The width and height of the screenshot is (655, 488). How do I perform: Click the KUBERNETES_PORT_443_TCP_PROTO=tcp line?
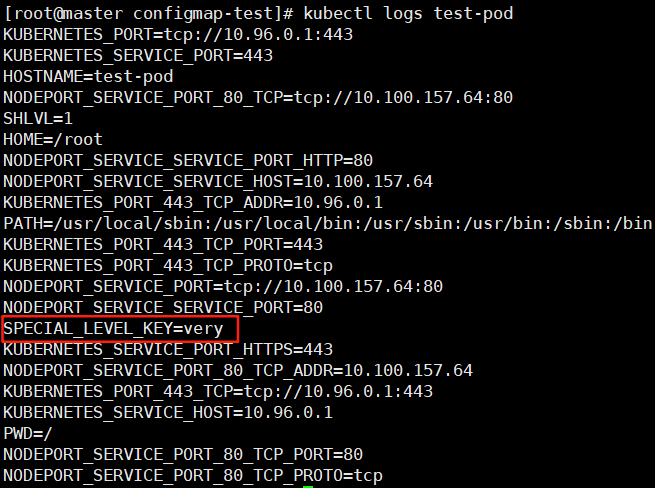pyautogui.click(x=168, y=265)
